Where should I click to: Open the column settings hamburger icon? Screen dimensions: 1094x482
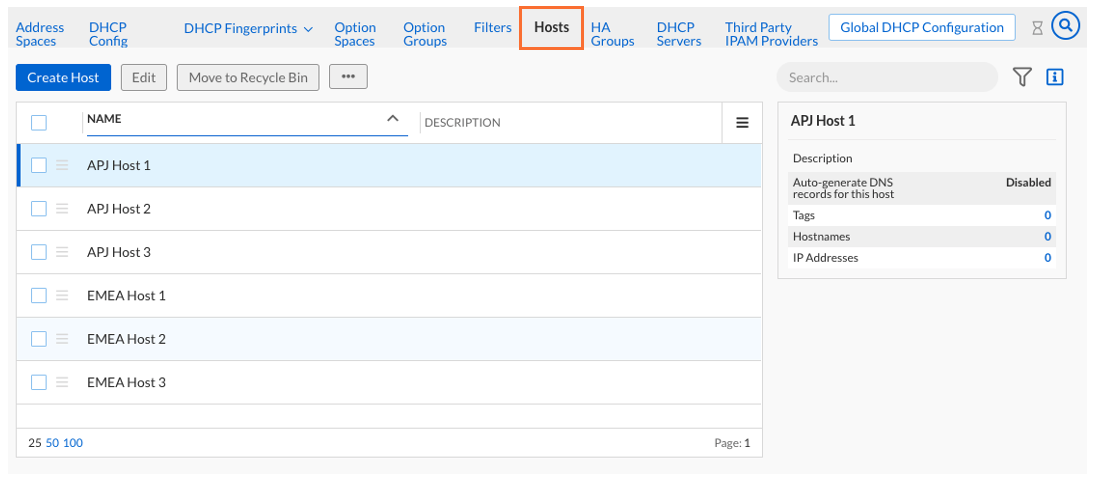pyautogui.click(x=742, y=123)
